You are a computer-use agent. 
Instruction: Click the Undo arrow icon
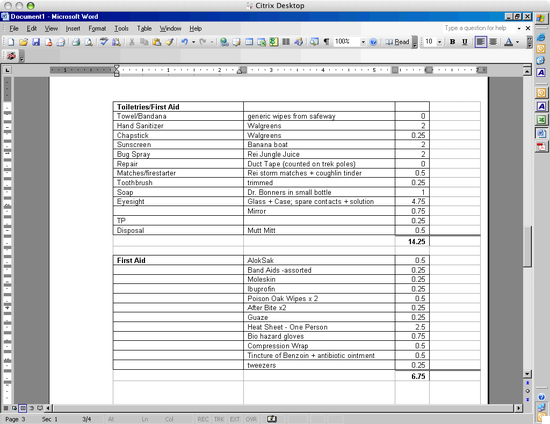click(185, 42)
